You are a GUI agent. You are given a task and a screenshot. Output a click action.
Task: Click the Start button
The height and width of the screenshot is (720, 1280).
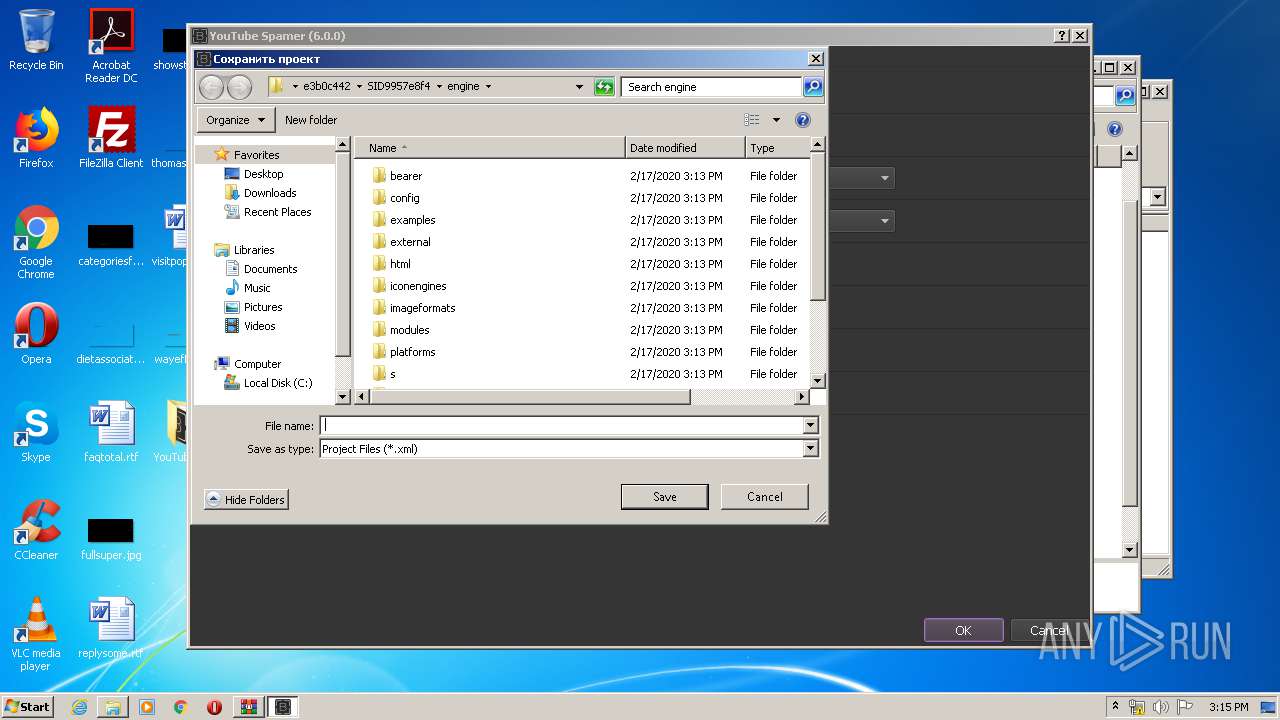point(27,707)
